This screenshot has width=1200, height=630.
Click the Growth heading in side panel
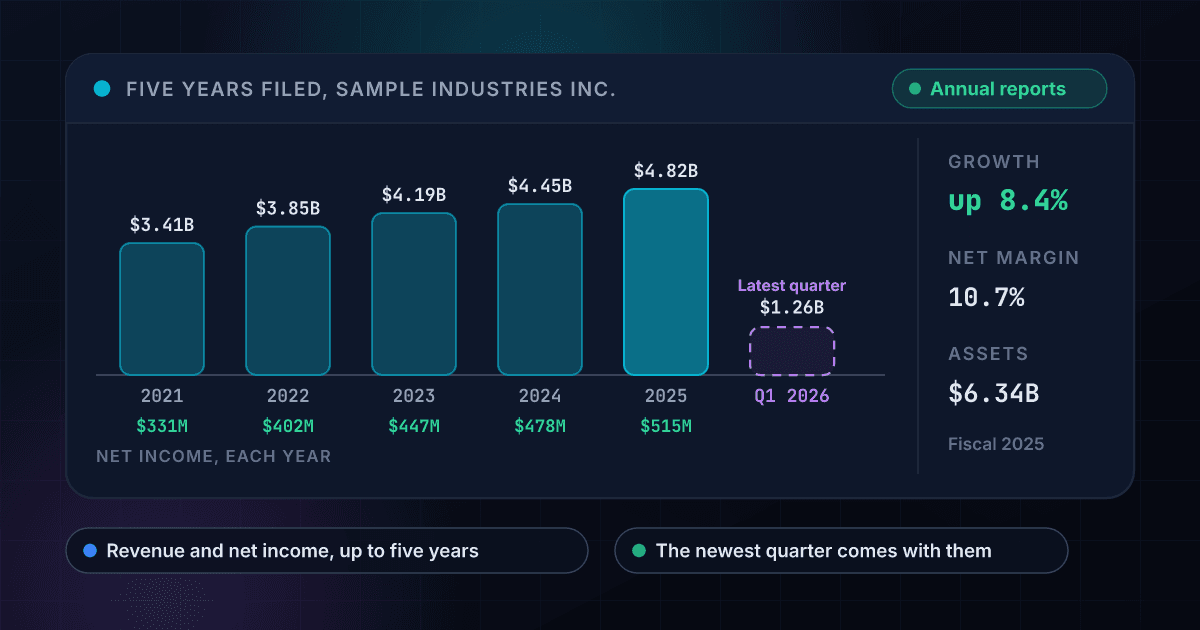click(994, 162)
